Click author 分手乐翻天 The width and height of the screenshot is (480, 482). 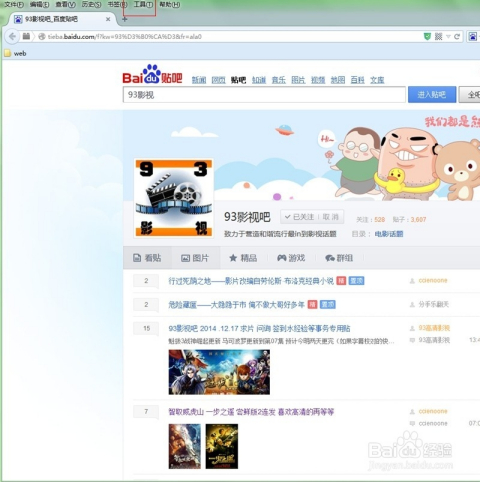pos(434,304)
